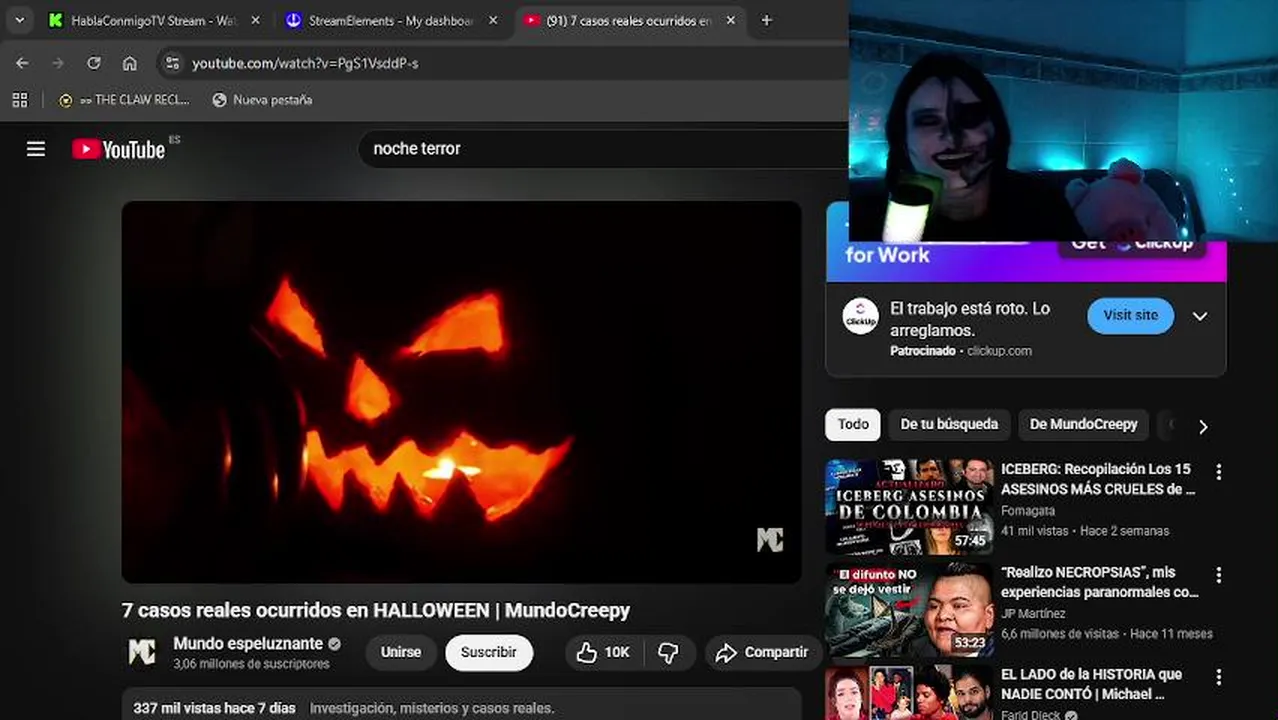Click the ClickUp advertiser logo
Screen dimensions: 1278x720
(860, 316)
